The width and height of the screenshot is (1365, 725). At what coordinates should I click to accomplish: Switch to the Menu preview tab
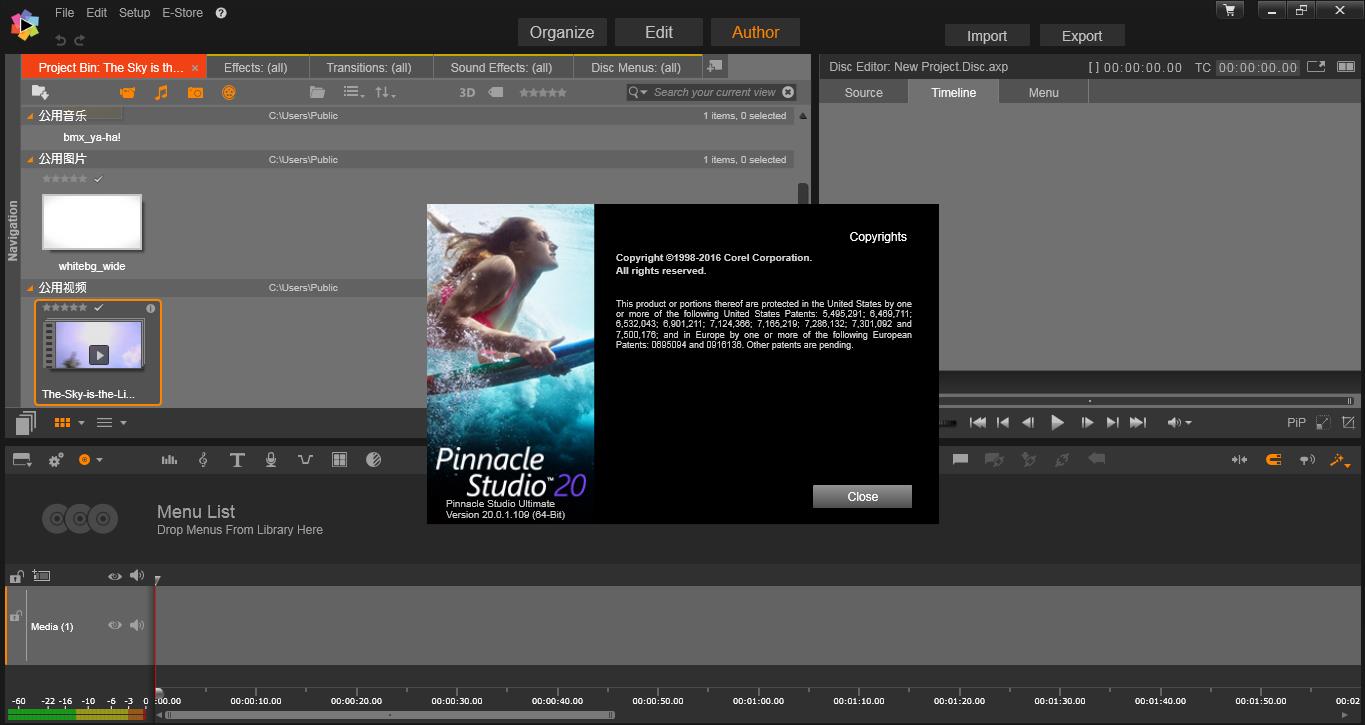[1043, 92]
